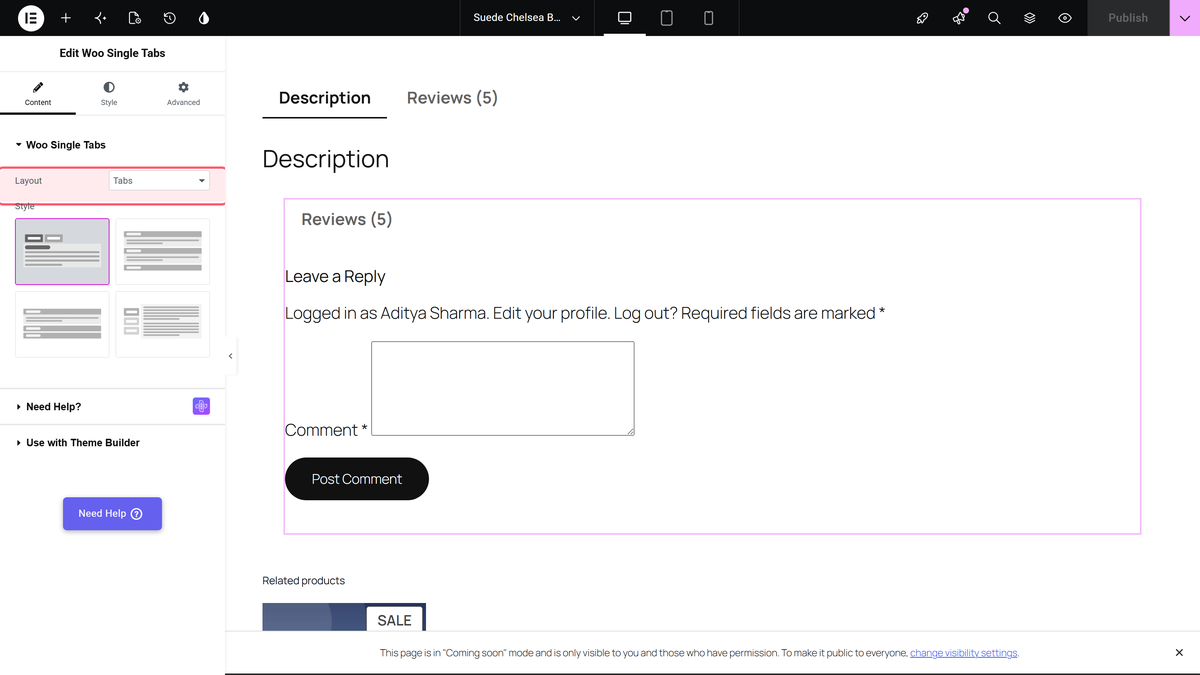Select the third style thumbnail with three bars

click(62, 324)
